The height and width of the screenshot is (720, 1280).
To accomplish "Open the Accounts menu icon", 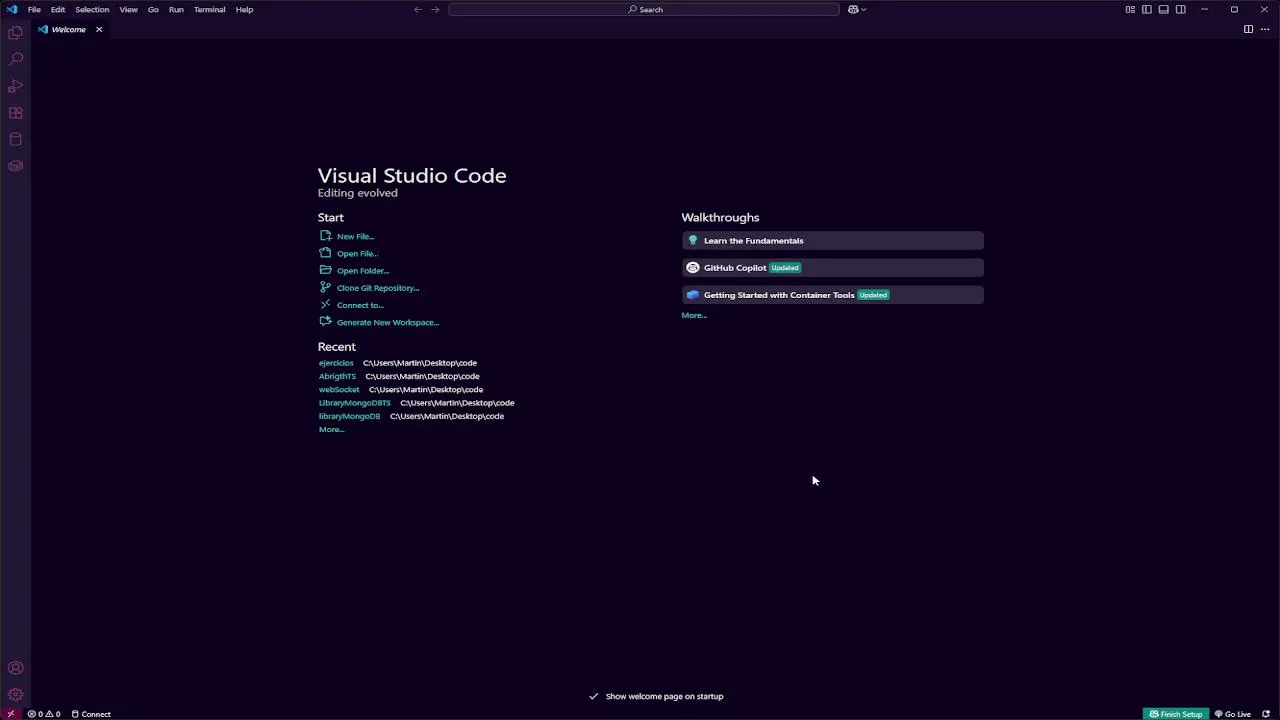I will coord(15,668).
